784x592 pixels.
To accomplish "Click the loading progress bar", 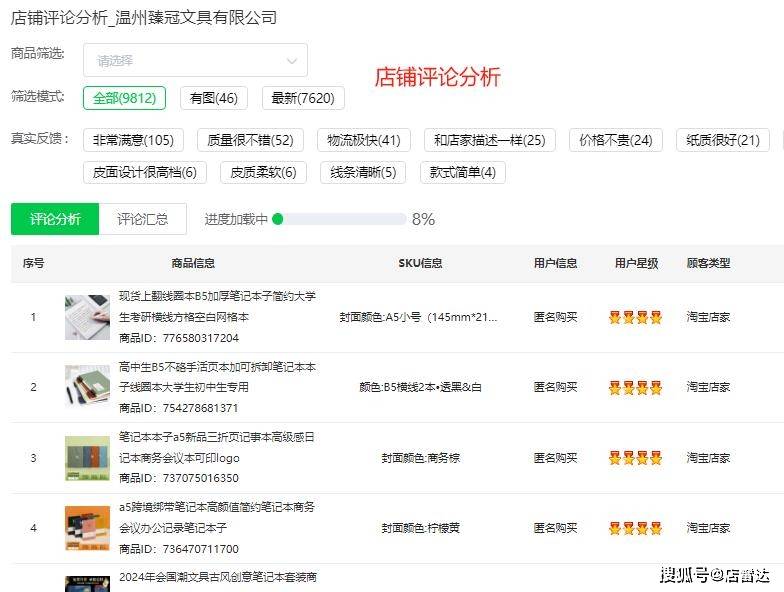I will pos(340,219).
